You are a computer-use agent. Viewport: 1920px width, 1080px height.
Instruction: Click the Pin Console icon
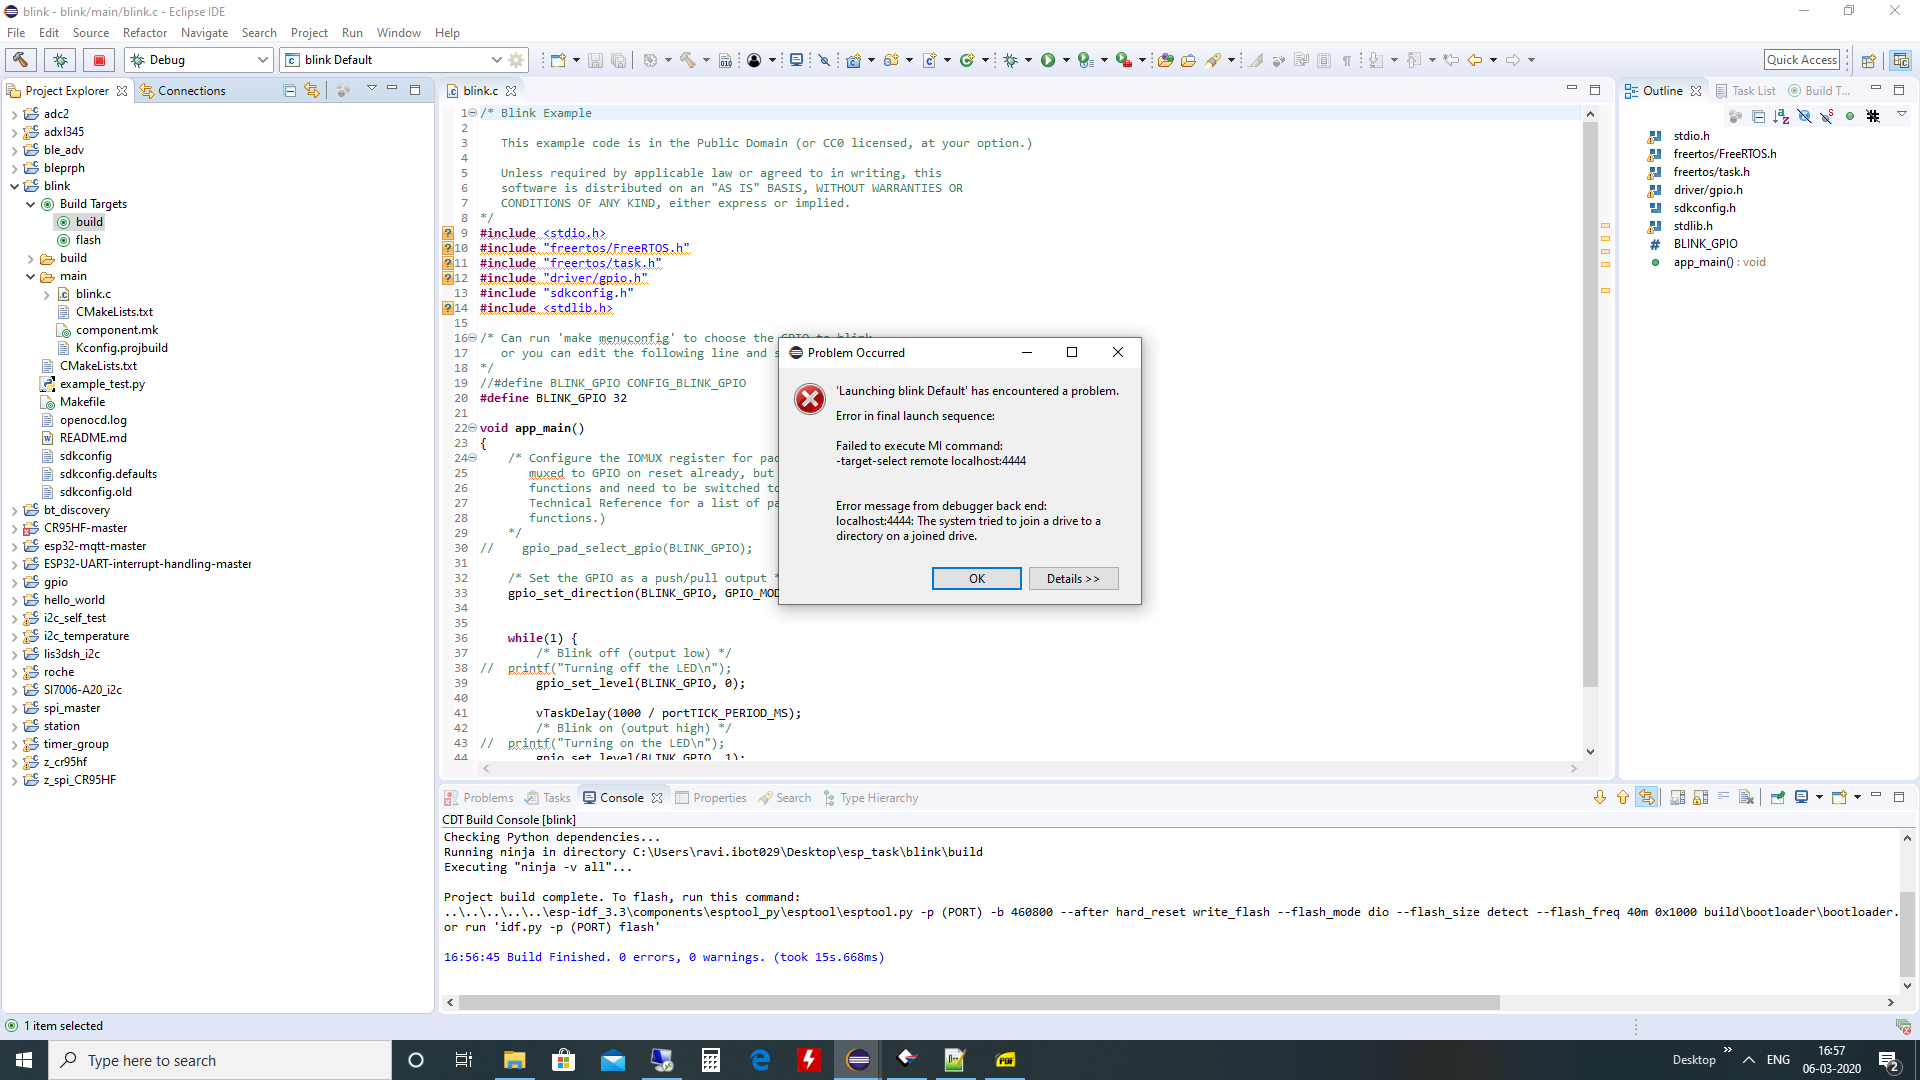(x=1777, y=798)
